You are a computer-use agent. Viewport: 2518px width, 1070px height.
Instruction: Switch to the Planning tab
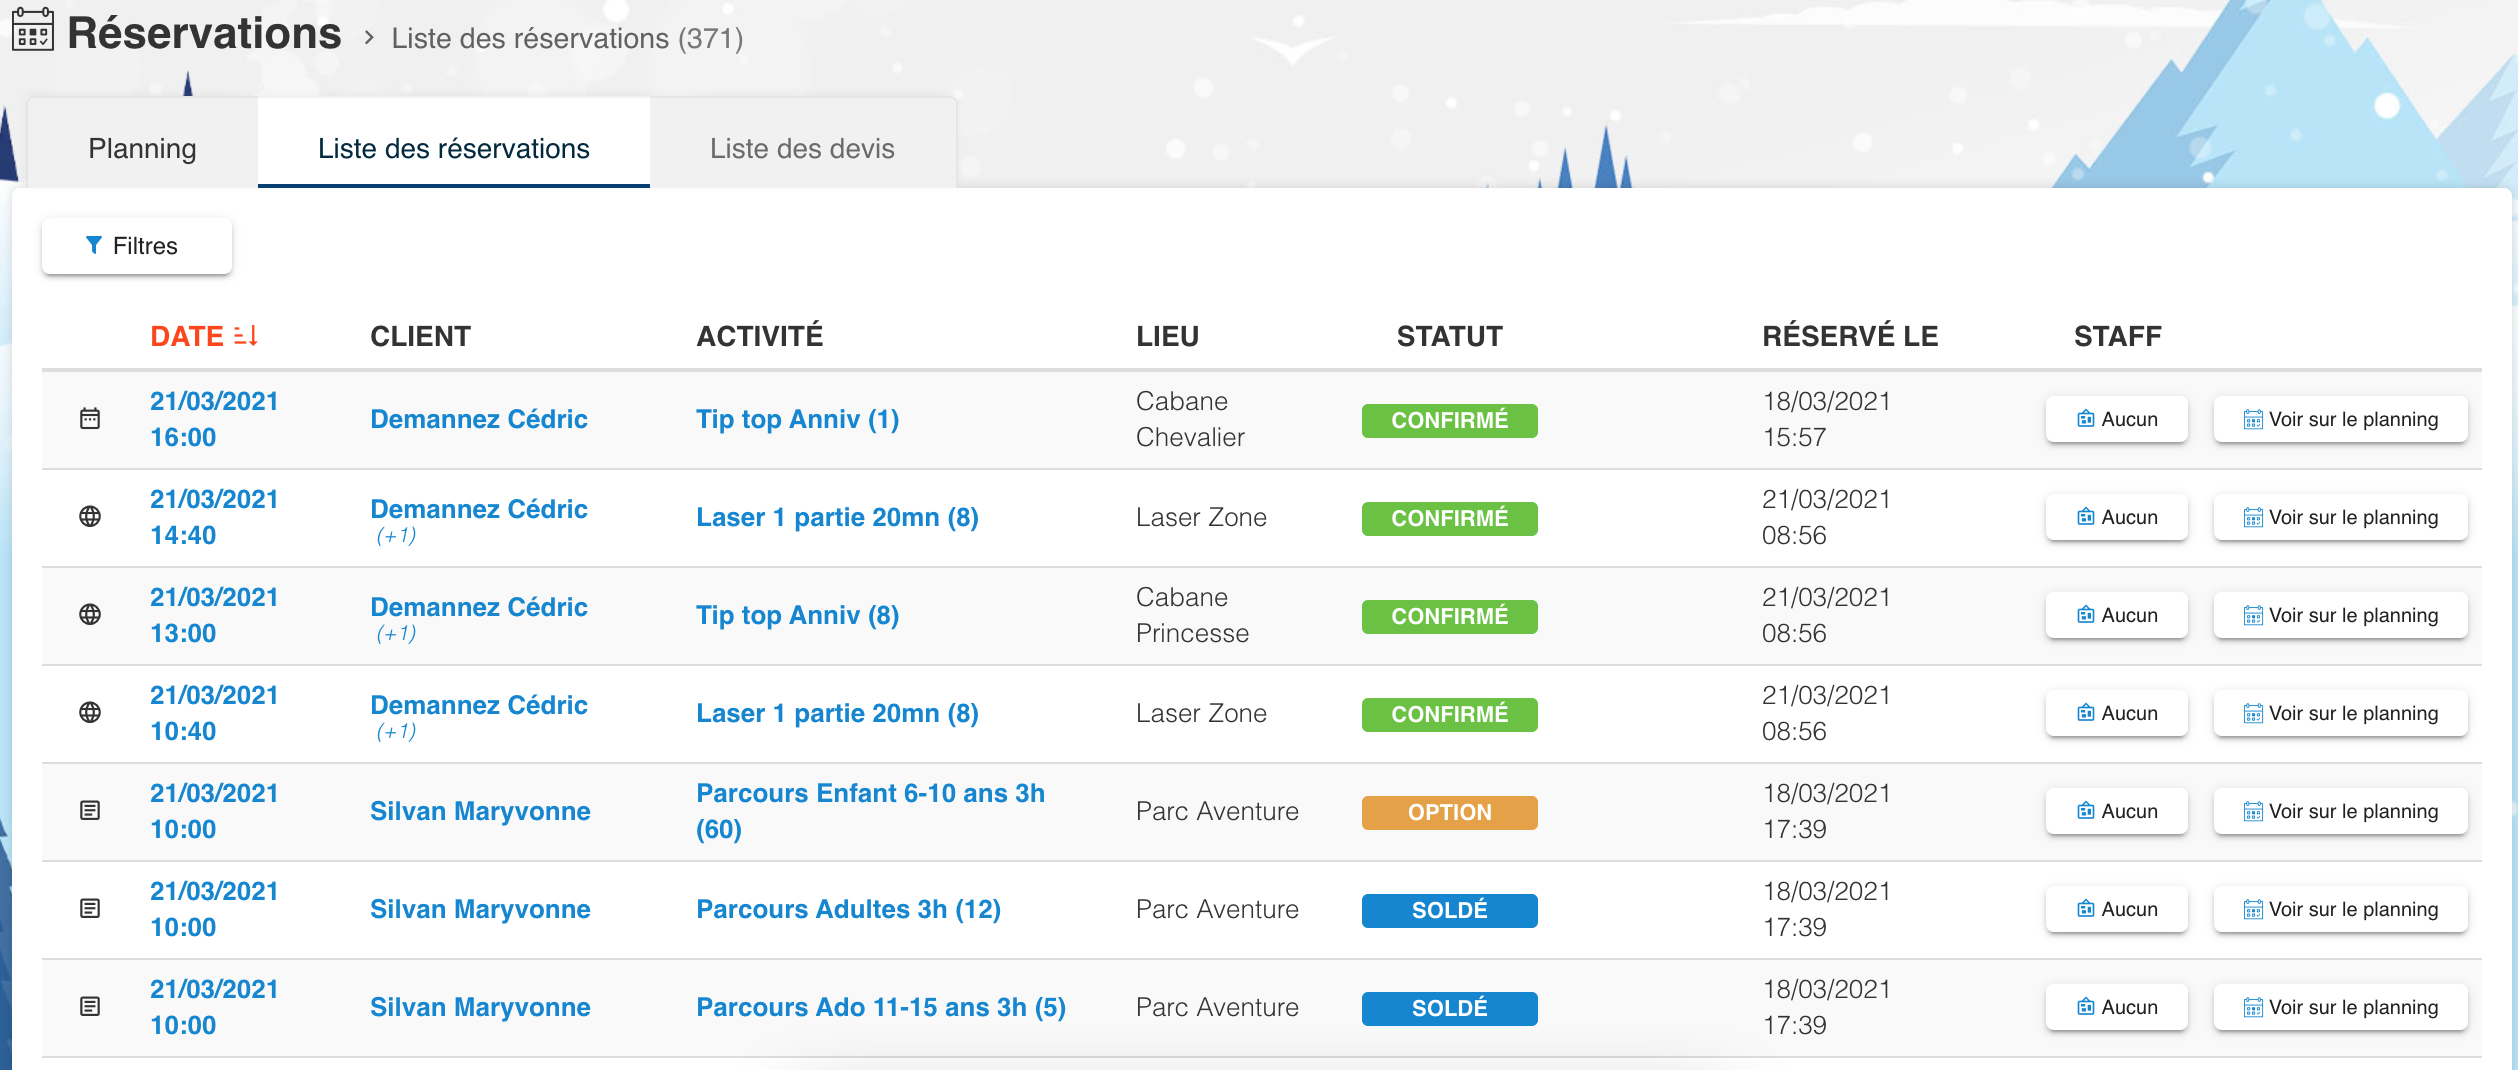click(x=142, y=148)
